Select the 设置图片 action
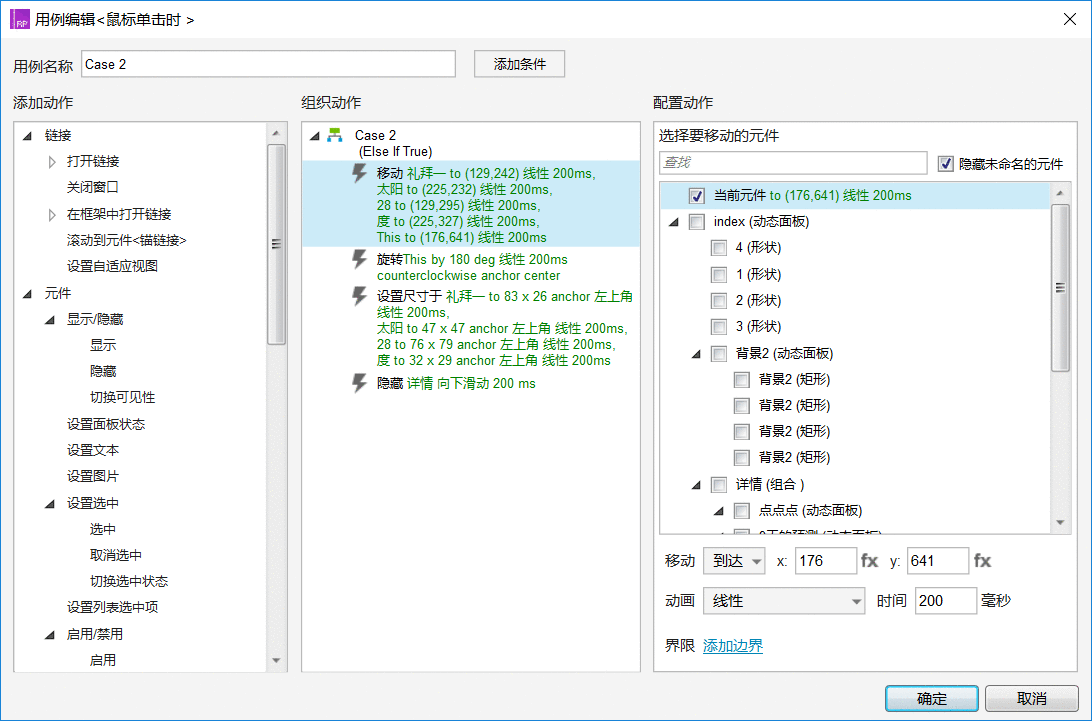The width and height of the screenshot is (1092, 721). coord(93,476)
